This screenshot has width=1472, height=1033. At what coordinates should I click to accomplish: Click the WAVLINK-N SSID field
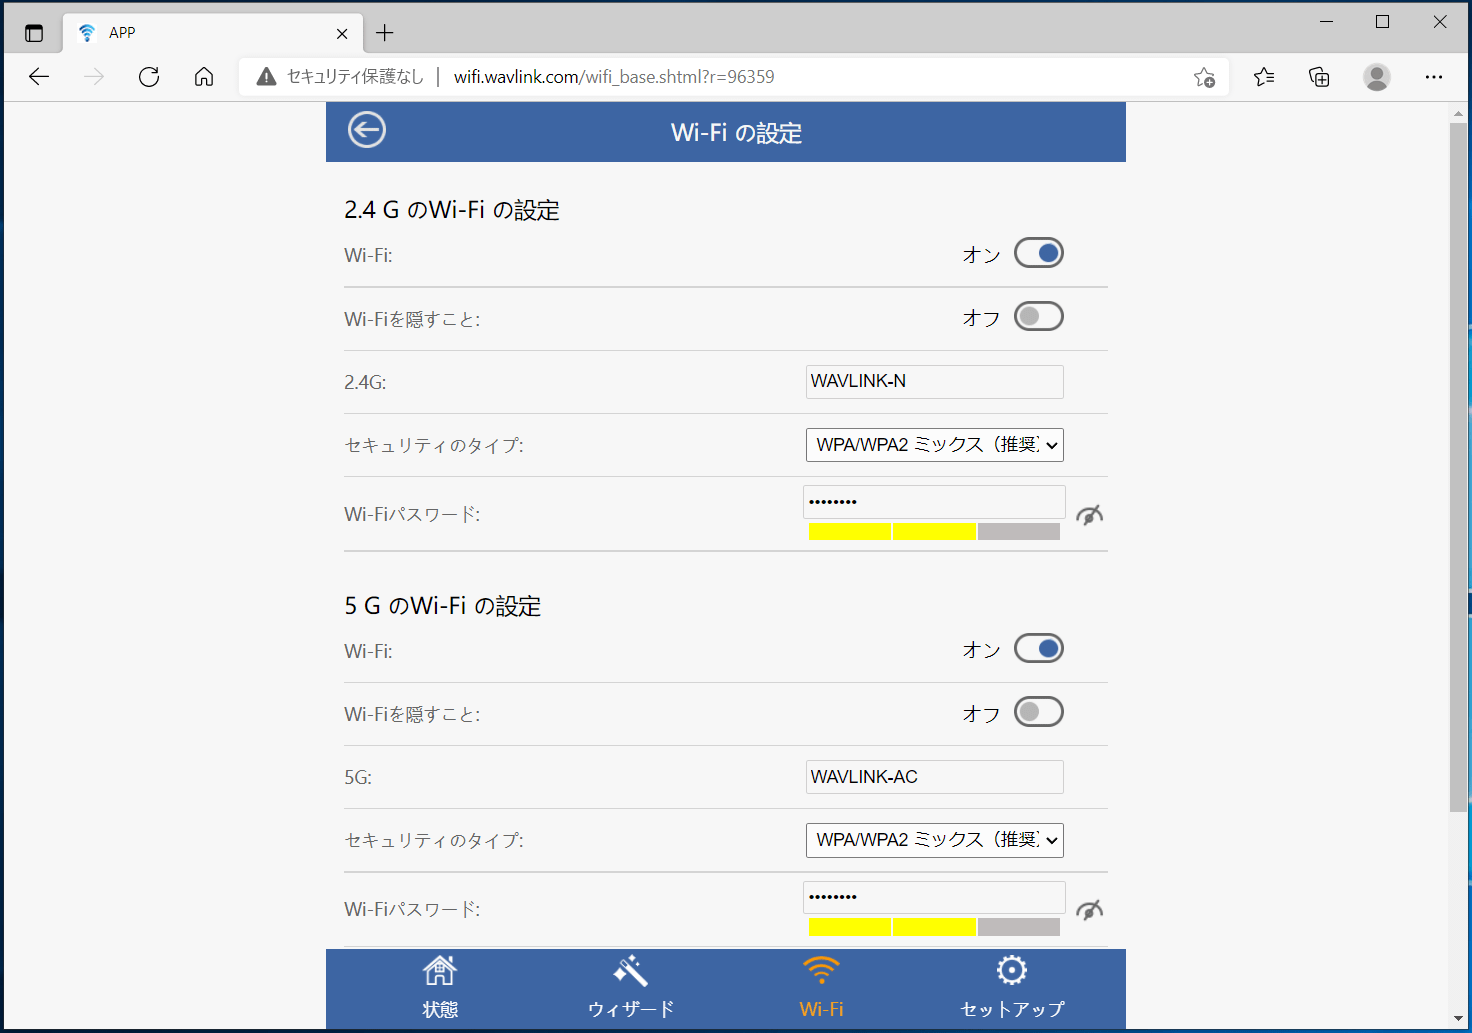(935, 382)
